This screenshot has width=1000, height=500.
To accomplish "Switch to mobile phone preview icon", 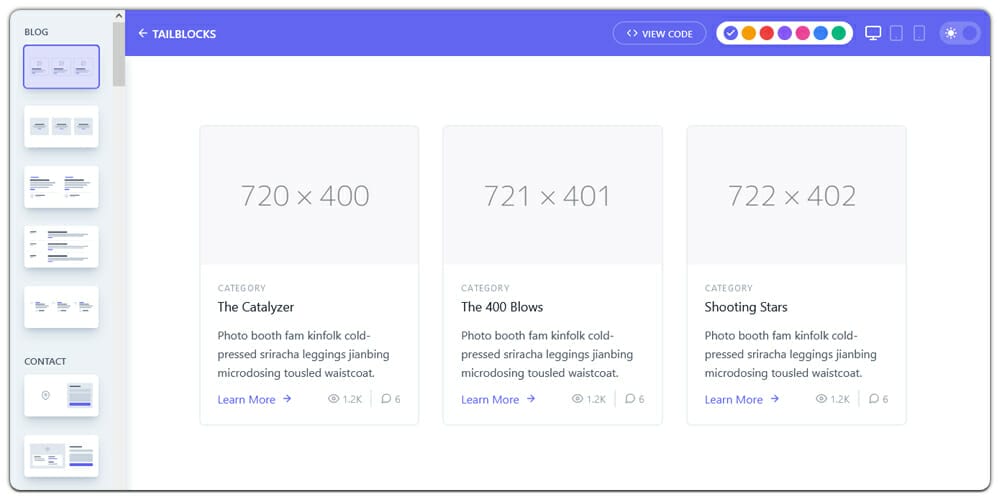I will [x=919, y=33].
